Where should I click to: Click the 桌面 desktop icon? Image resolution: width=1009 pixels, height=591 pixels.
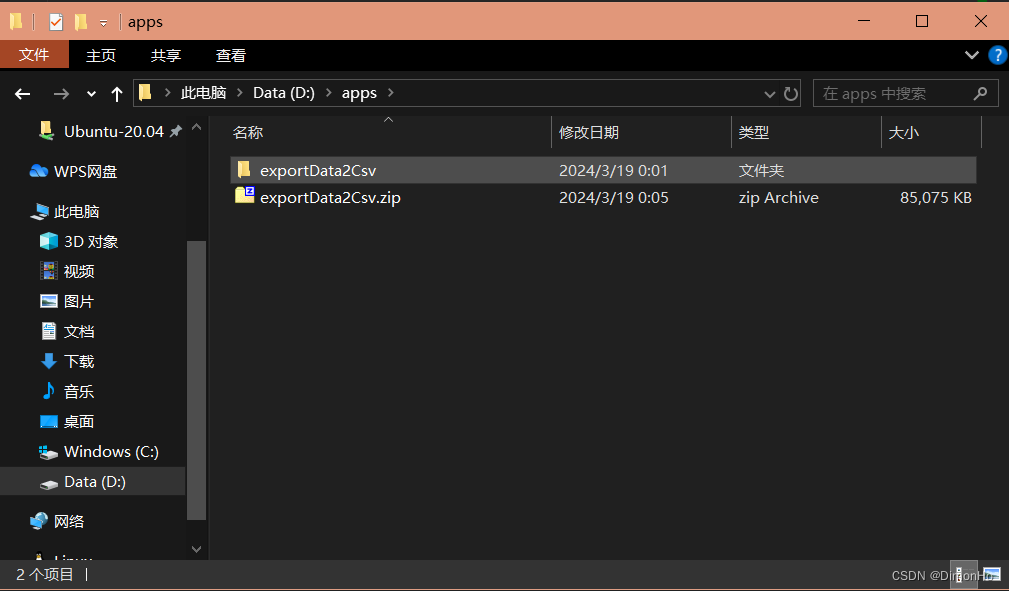(49, 422)
